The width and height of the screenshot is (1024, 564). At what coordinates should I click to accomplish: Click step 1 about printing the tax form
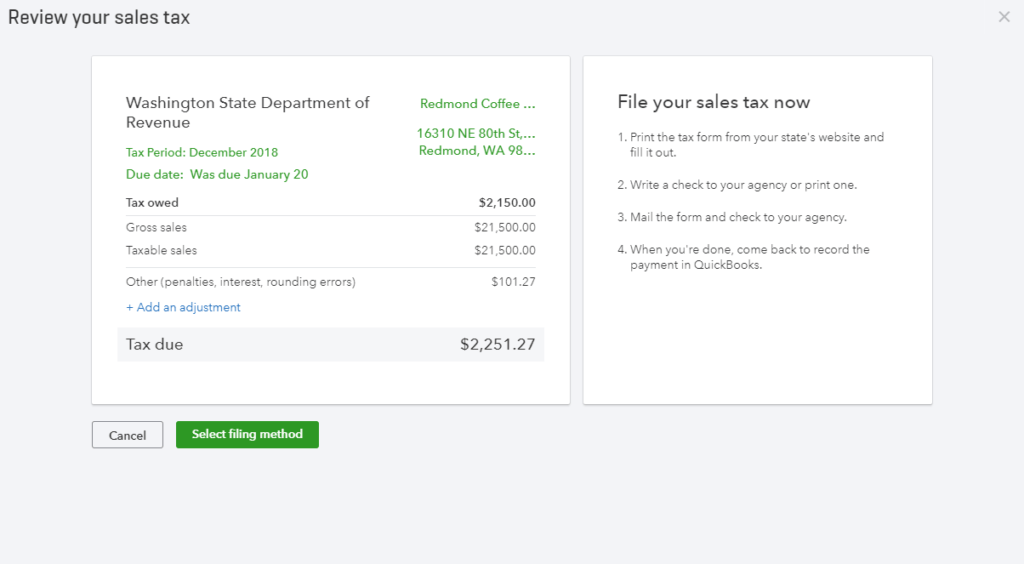(755, 145)
